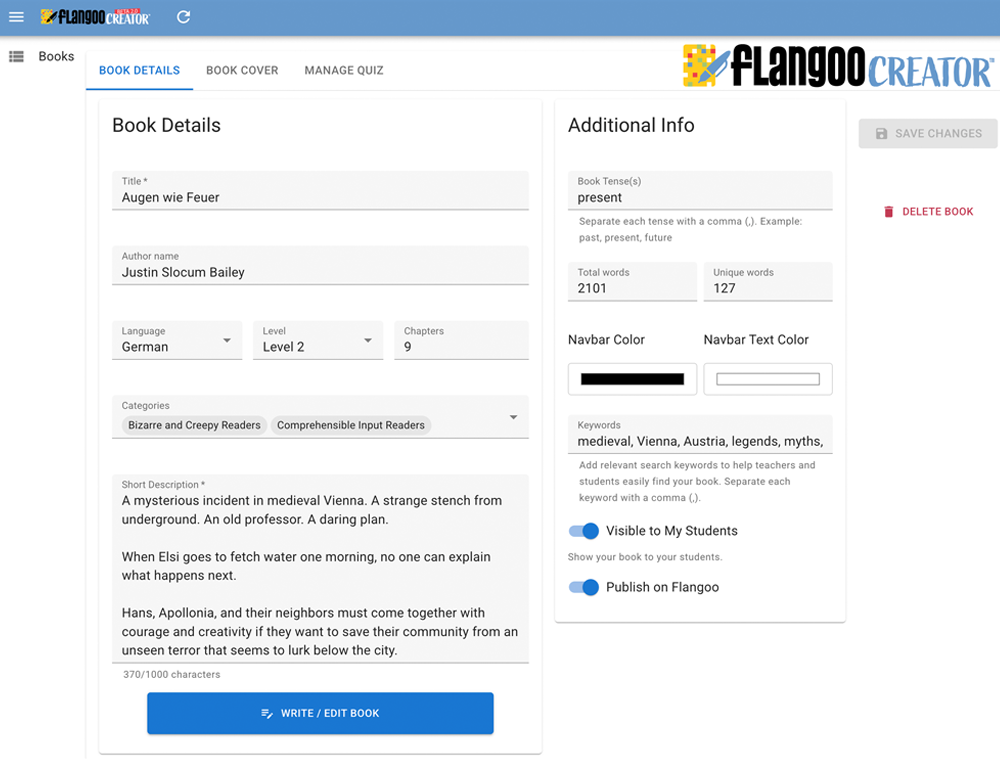Switch to the Book Cover tab
1000x759 pixels.
(242, 71)
